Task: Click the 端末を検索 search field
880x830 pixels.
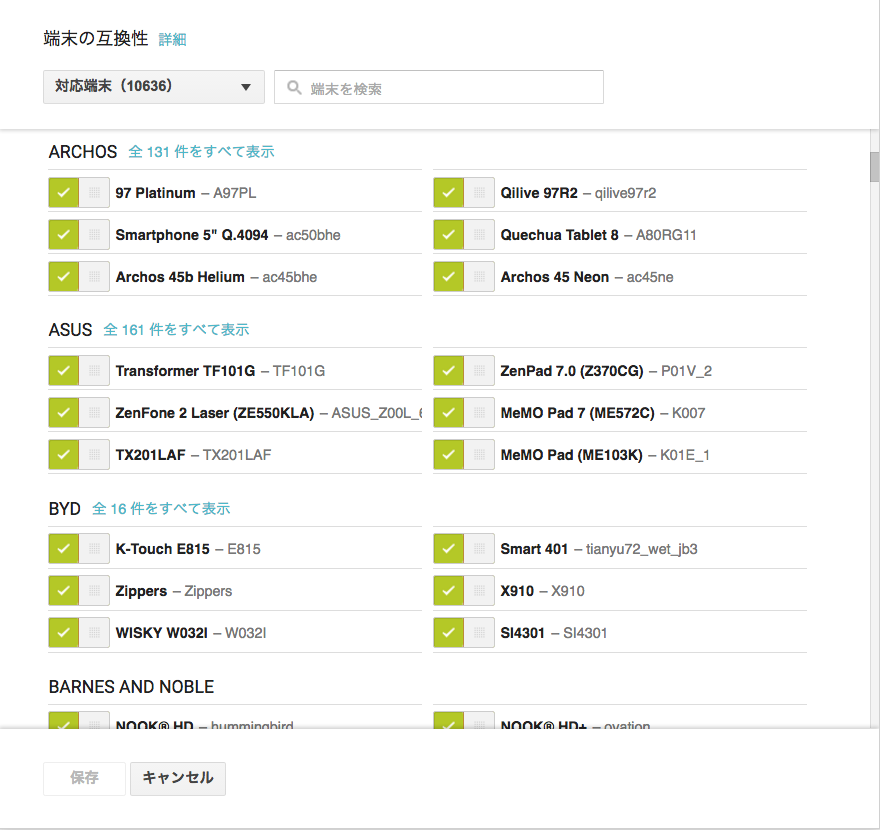Action: (438, 87)
